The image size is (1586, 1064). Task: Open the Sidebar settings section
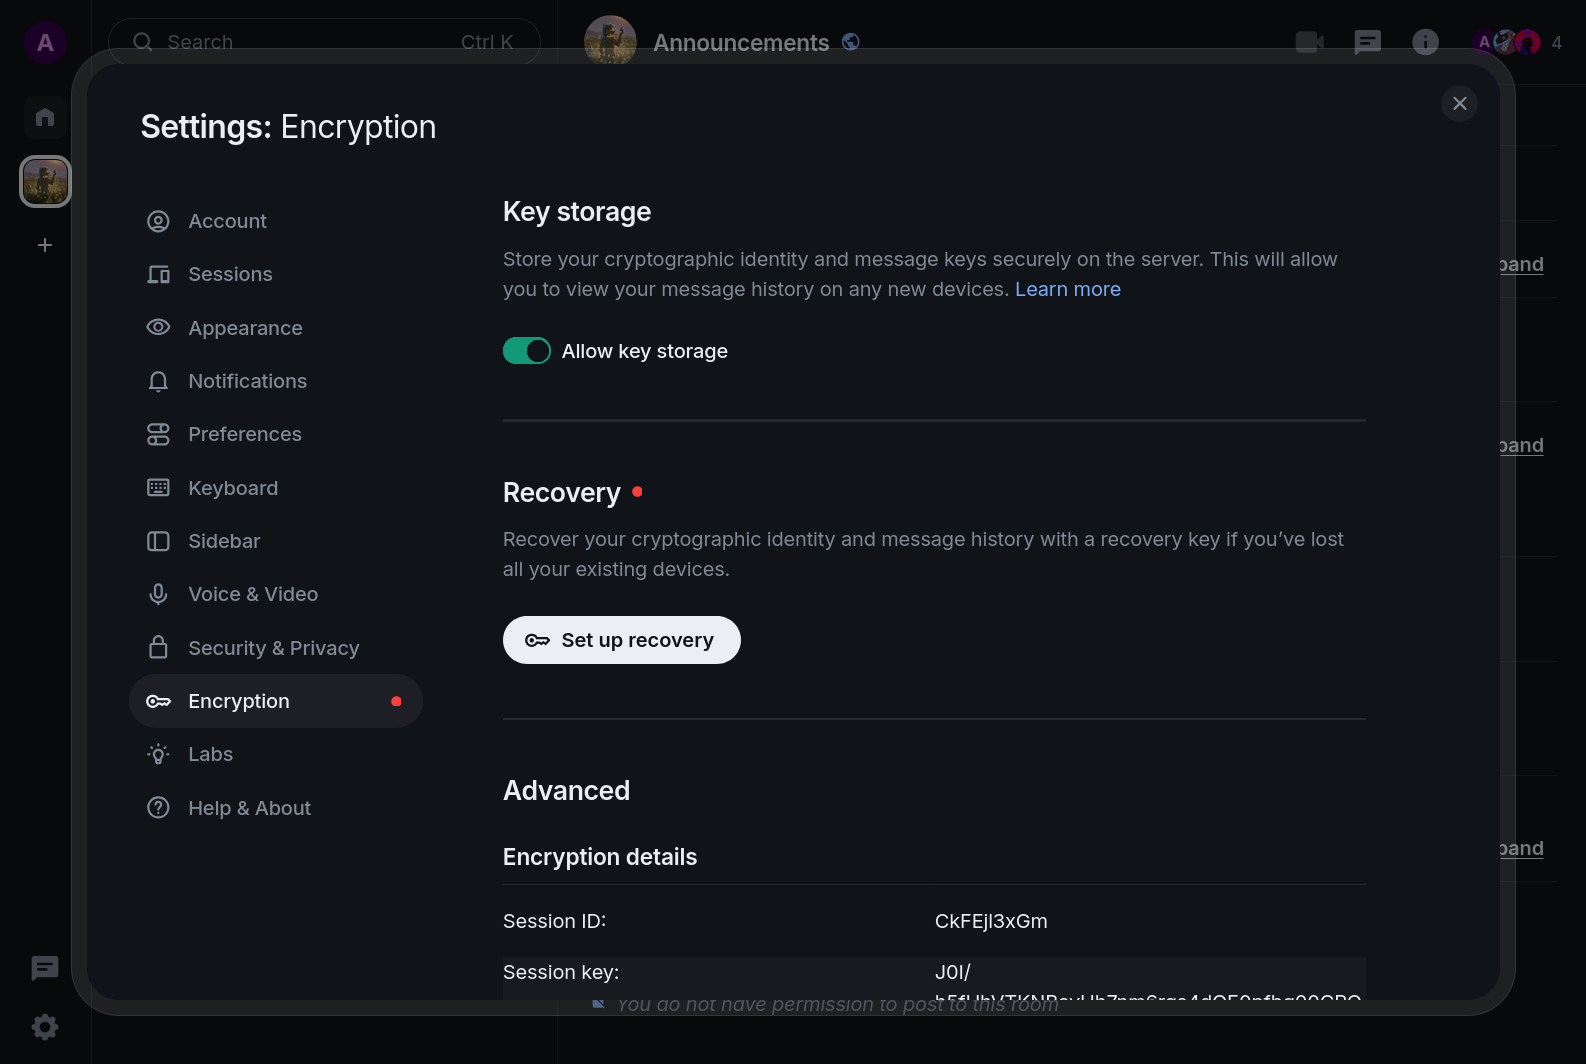click(x=224, y=541)
